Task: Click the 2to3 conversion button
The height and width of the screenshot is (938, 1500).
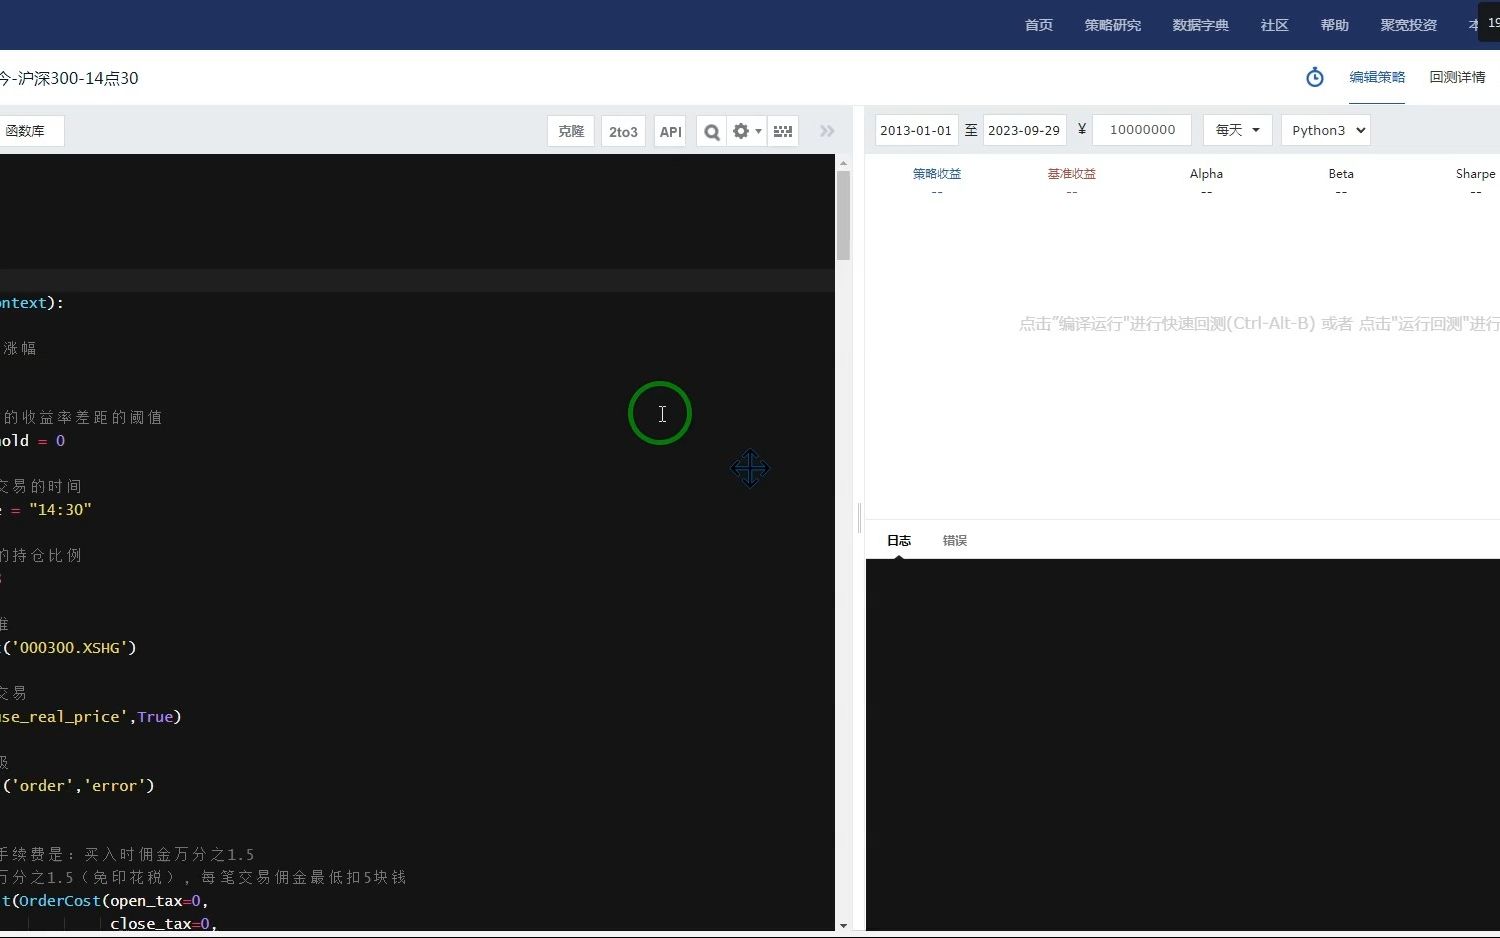Action: click(623, 131)
